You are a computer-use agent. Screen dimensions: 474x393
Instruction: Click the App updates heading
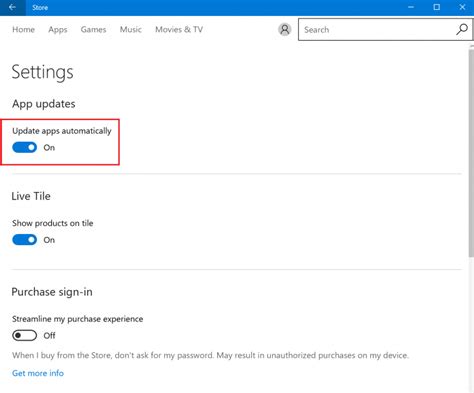44,104
